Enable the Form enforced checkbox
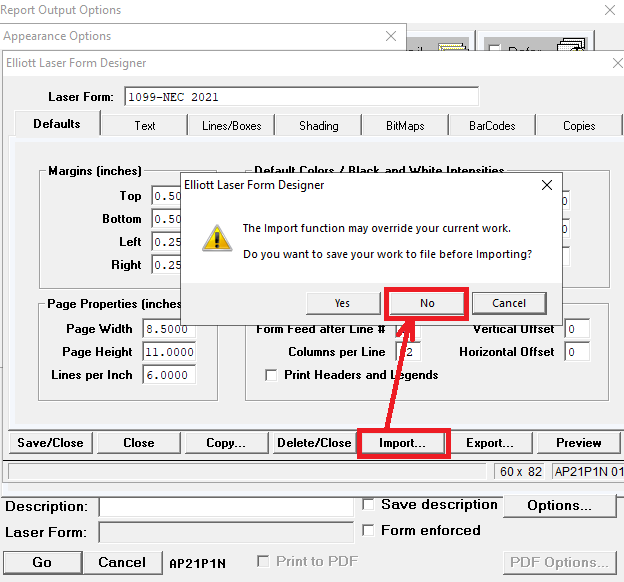Viewport: 624px width, 582px height. [368, 530]
